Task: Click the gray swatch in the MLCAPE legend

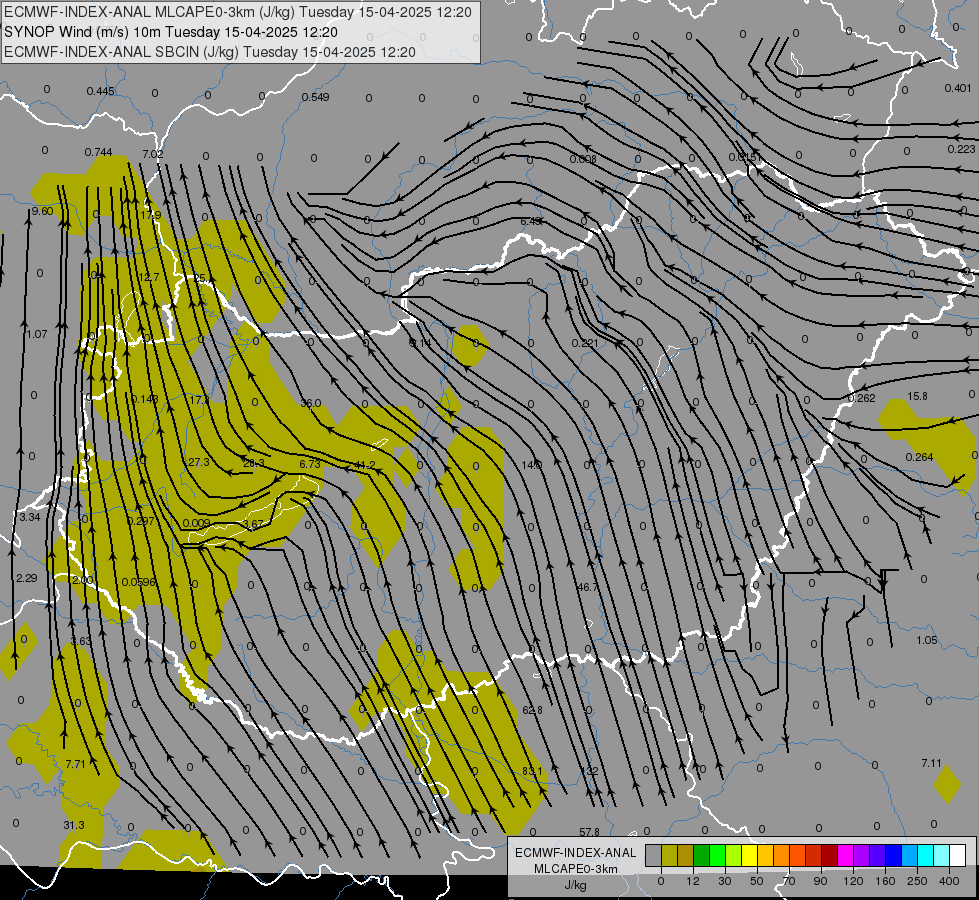Action: click(653, 856)
